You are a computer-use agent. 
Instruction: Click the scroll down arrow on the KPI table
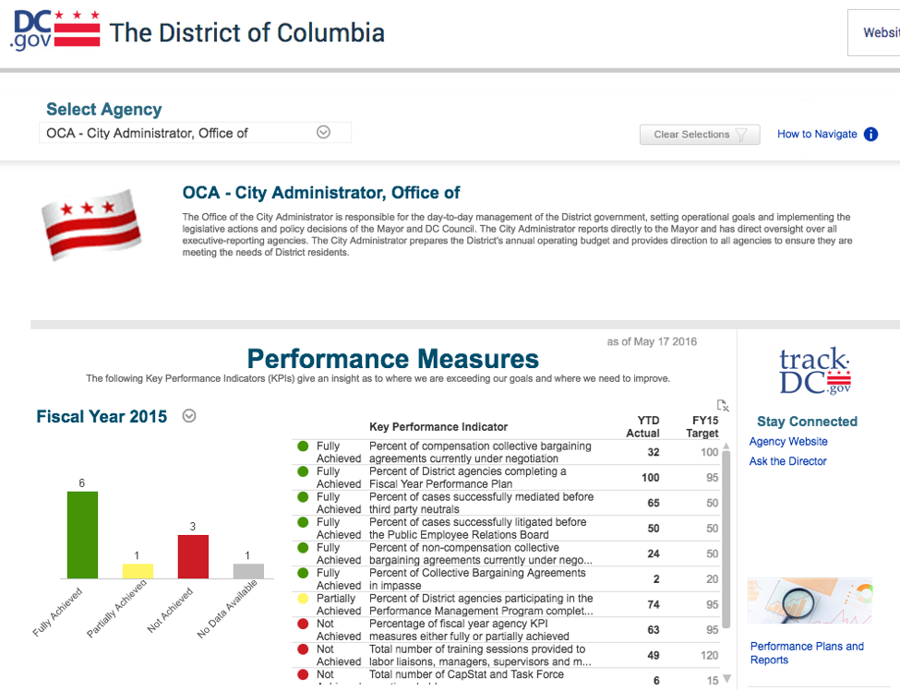point(727,680)
